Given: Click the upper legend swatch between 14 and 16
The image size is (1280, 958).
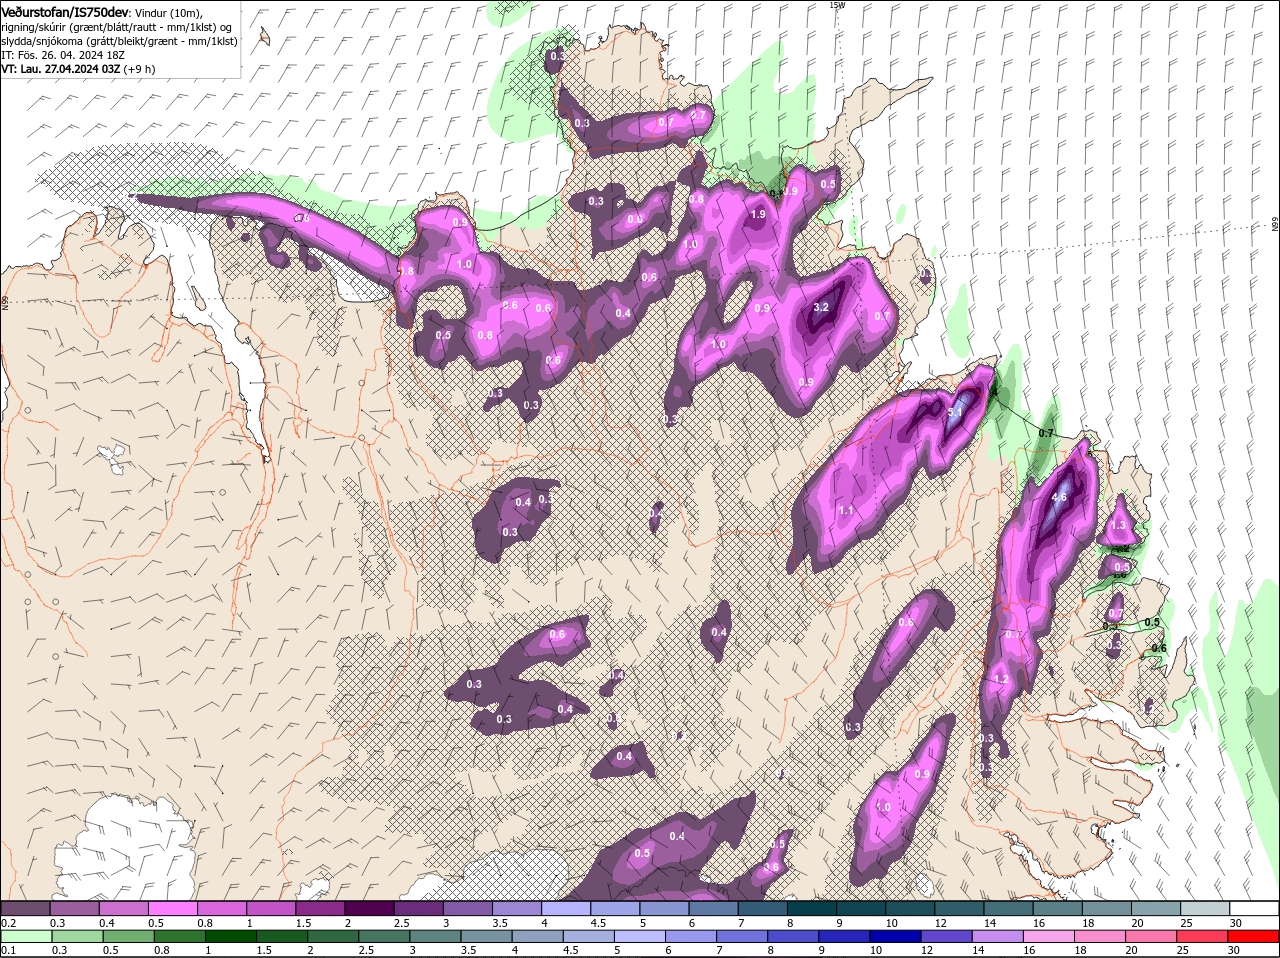Looking at the screenshot, I should (x=1008, y=908).
